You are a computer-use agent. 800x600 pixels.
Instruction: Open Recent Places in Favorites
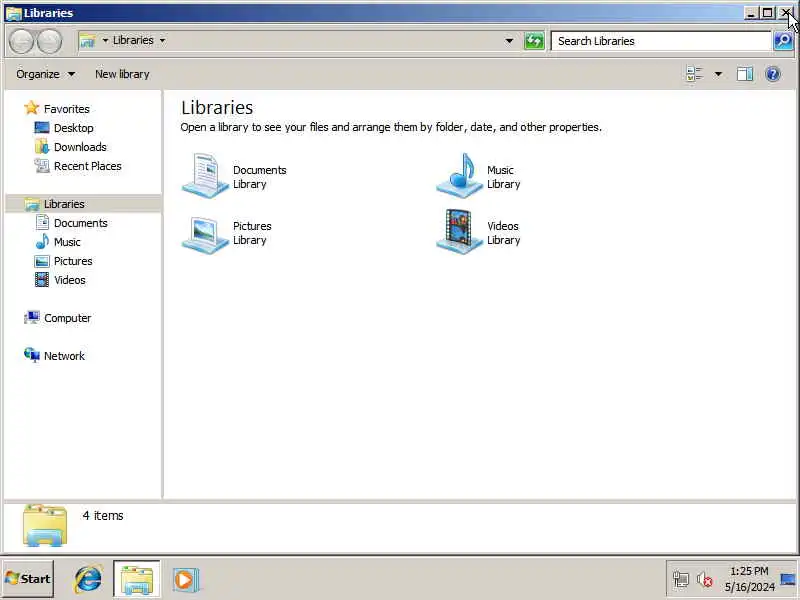[x=87, y=166]
